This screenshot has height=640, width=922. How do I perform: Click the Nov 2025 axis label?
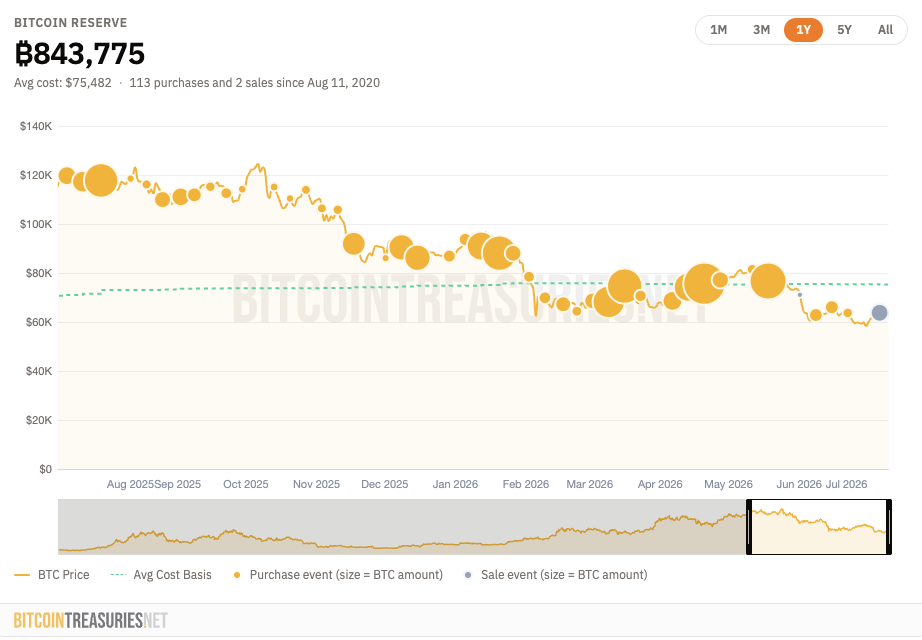(316, 484)
